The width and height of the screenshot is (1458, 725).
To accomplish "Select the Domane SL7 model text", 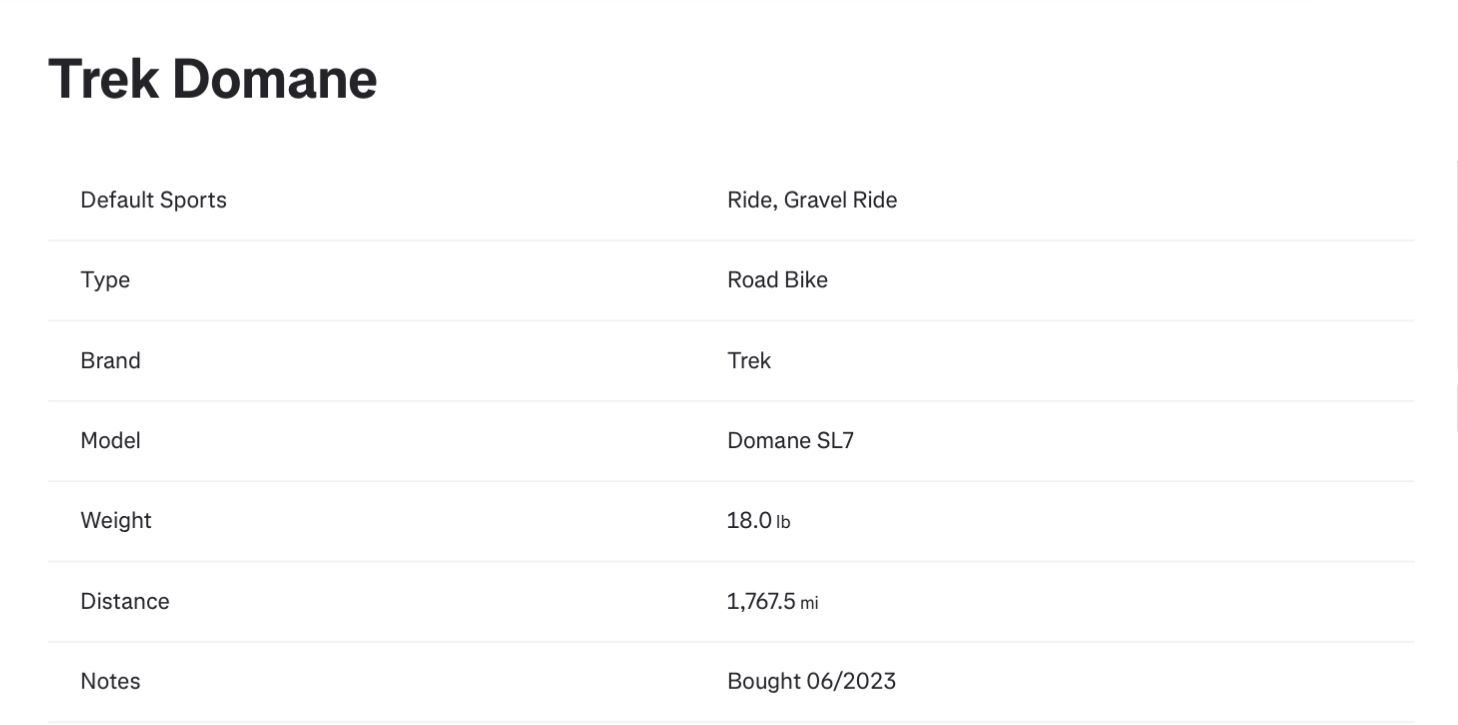I will pyautogui.click(x=790, y=440).
